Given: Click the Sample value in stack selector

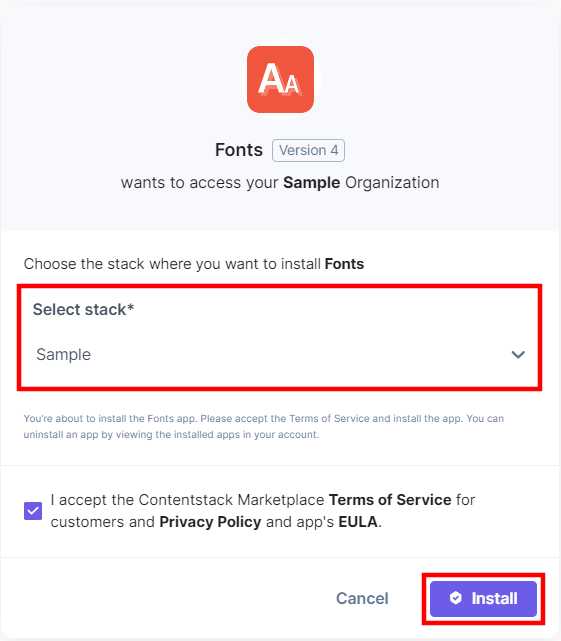Looking at the screenshot, I should pyautogui.click(x=63, y=354).
